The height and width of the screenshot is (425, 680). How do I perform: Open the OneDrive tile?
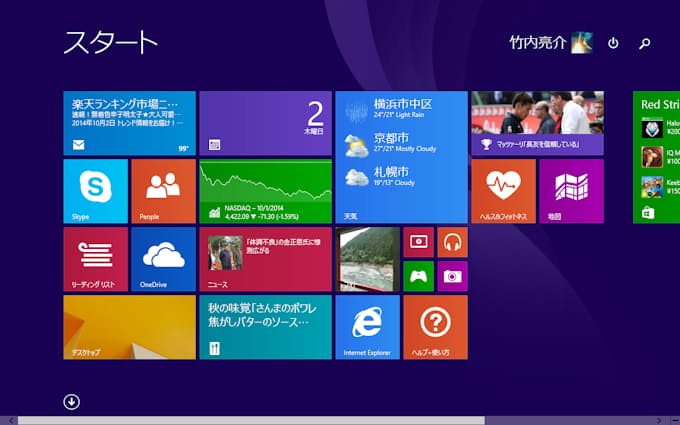pyautogui.click(x=163, y=259)
